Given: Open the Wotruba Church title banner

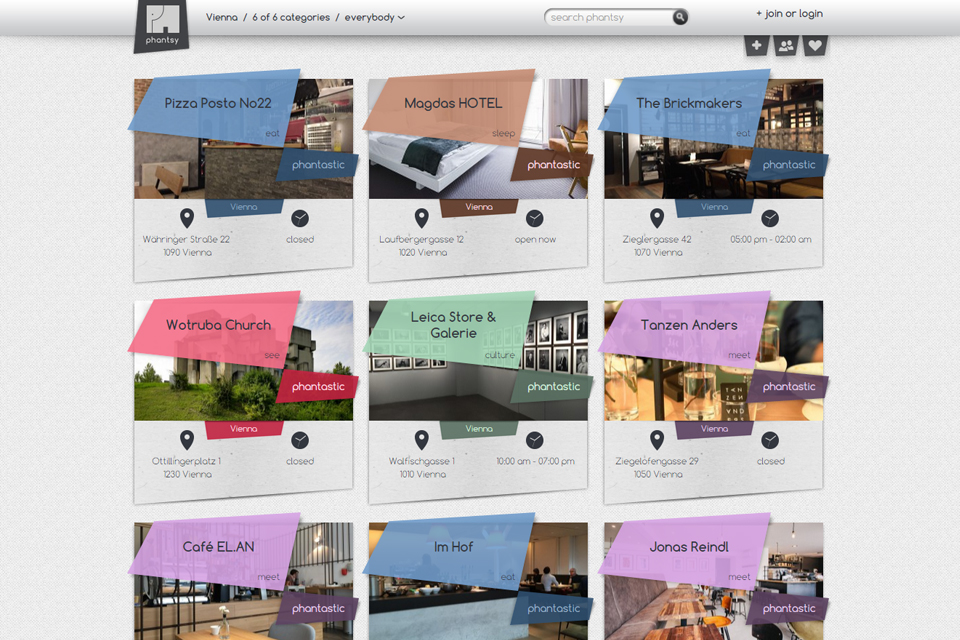Looking at the screenshot, I should (x=214, y=329).
